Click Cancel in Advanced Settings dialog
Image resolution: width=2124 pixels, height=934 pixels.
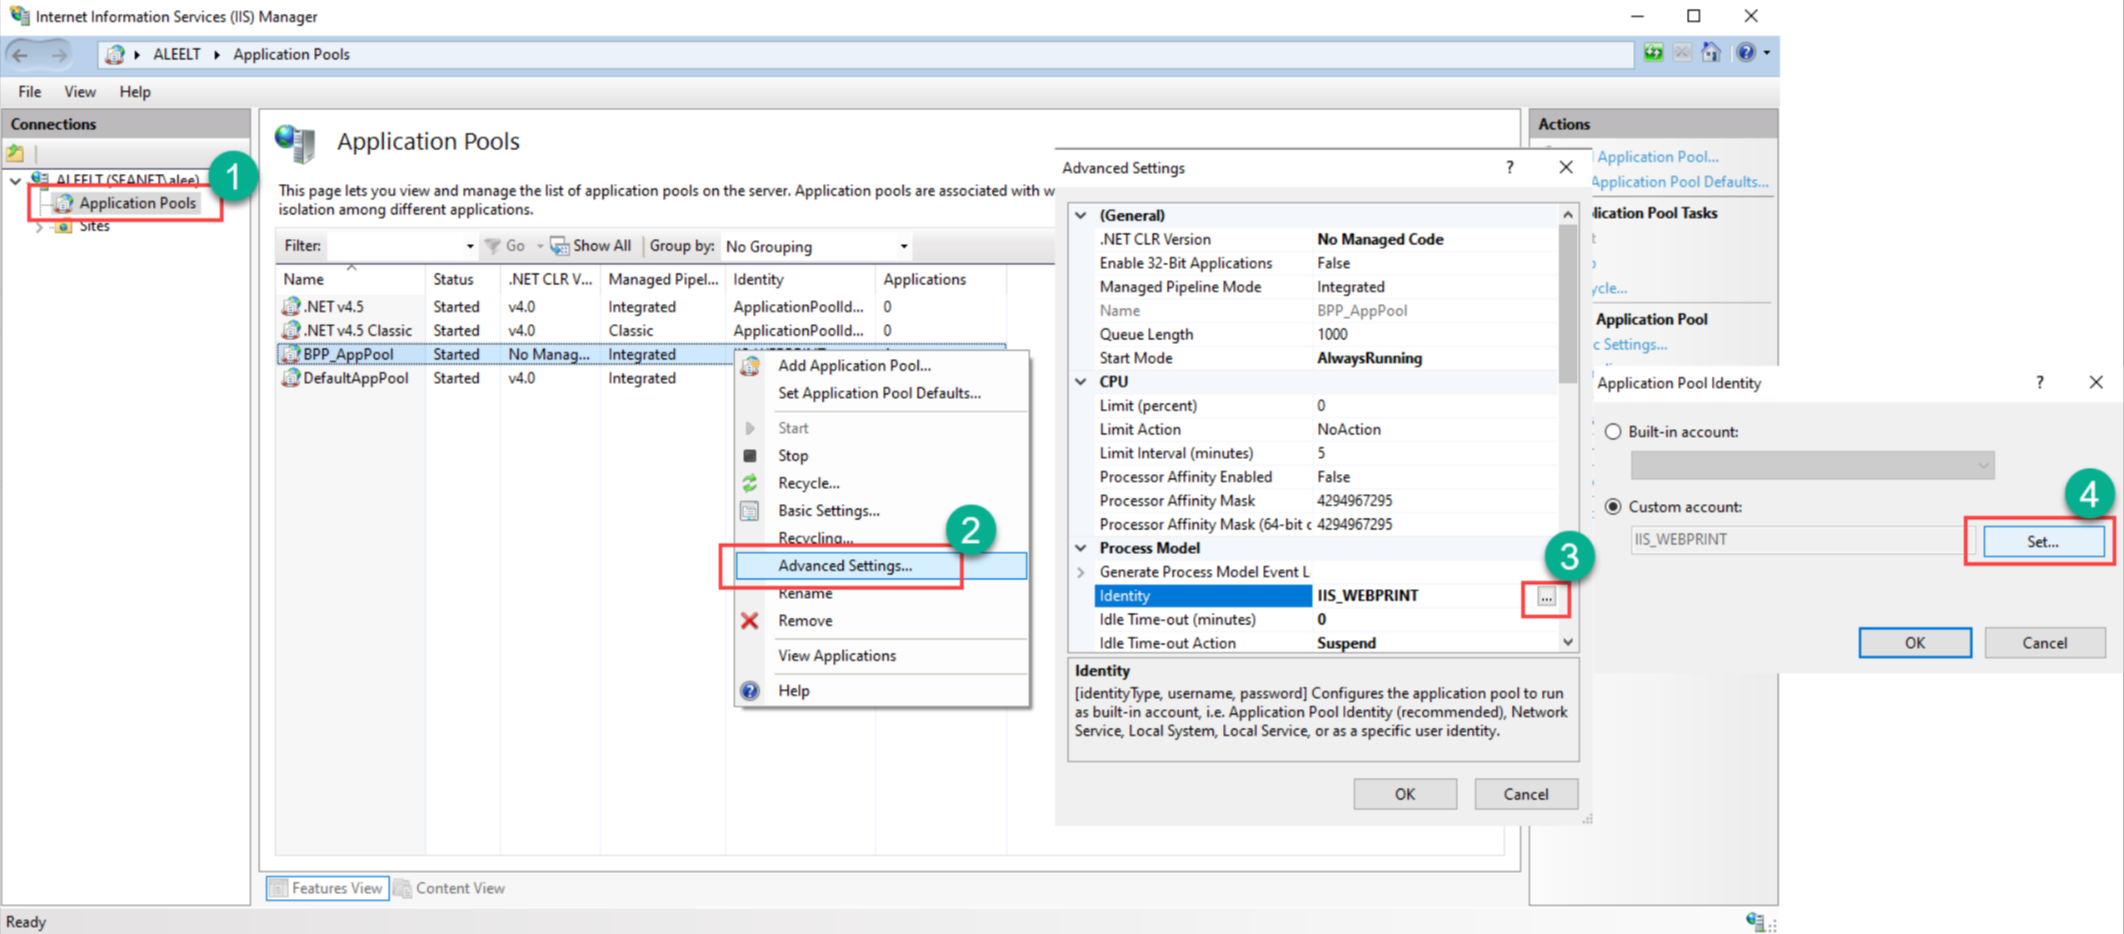point(1526,794)
